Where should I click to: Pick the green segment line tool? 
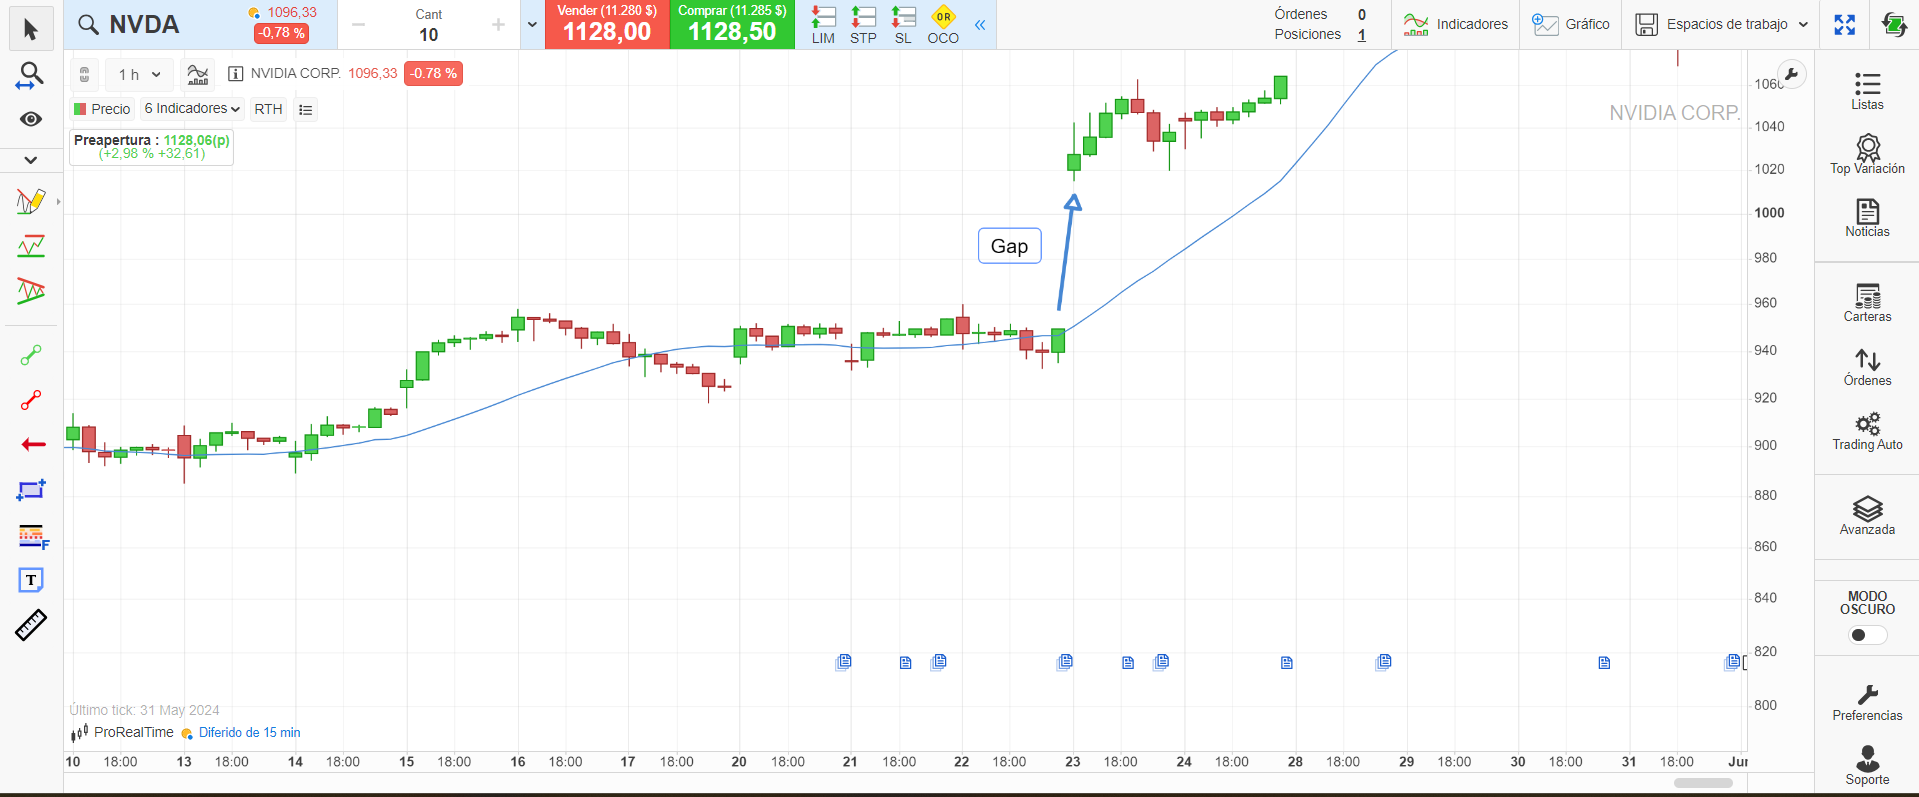click(x=31, y=355)
